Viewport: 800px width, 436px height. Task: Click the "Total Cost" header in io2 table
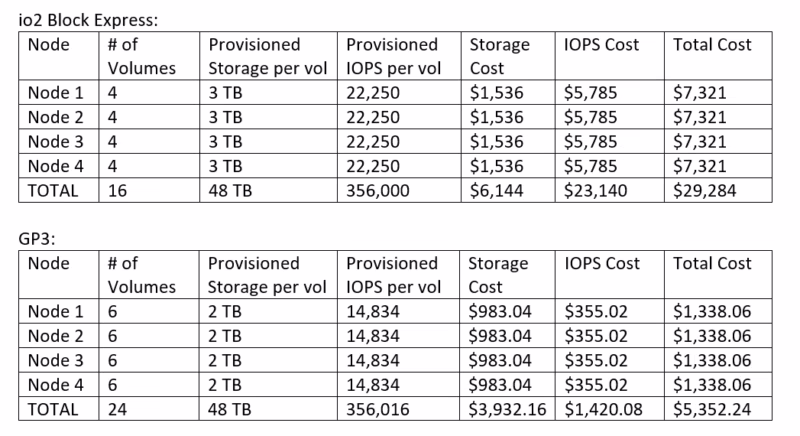pos(713,45)
